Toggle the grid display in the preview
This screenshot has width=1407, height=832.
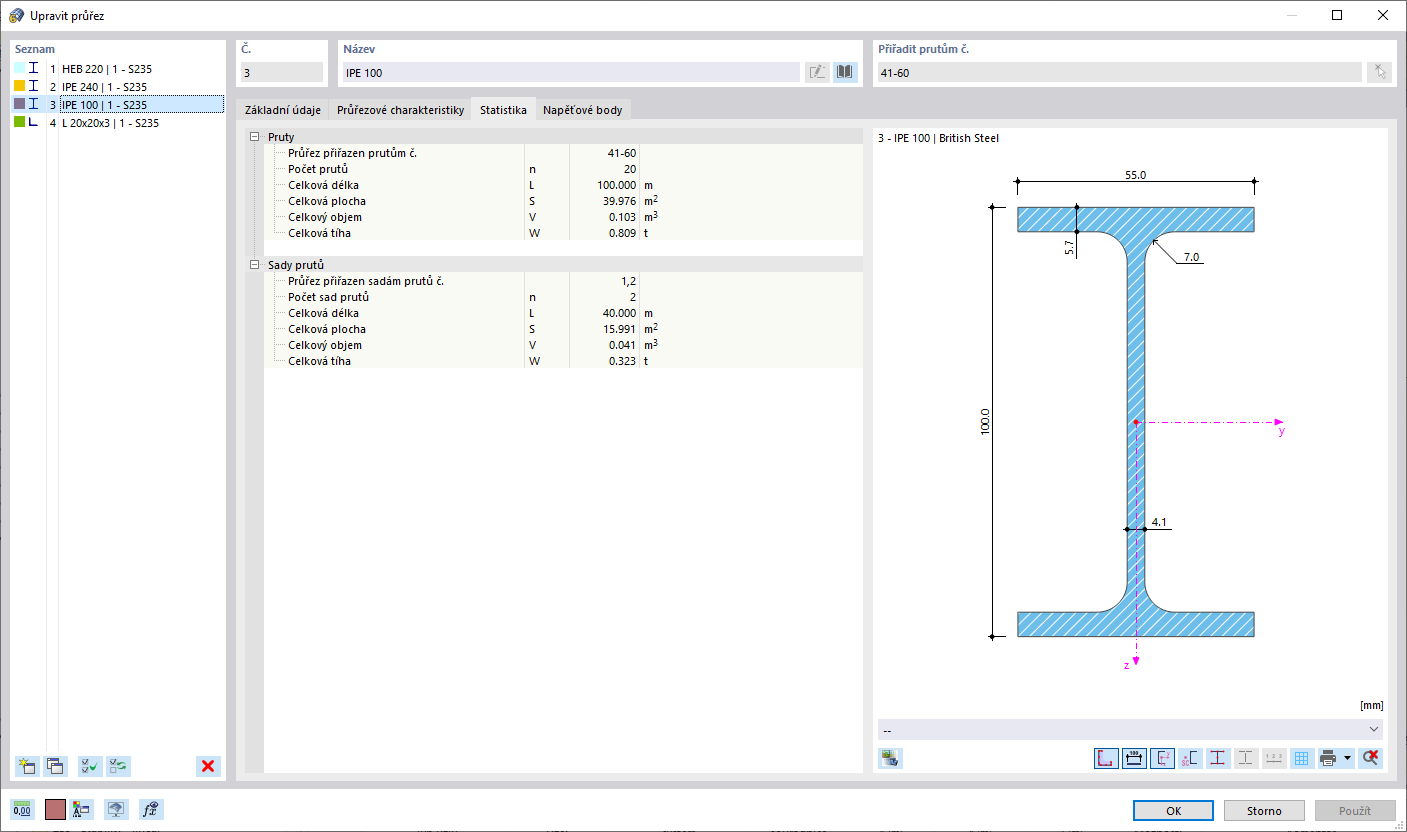coord(1302,758)
